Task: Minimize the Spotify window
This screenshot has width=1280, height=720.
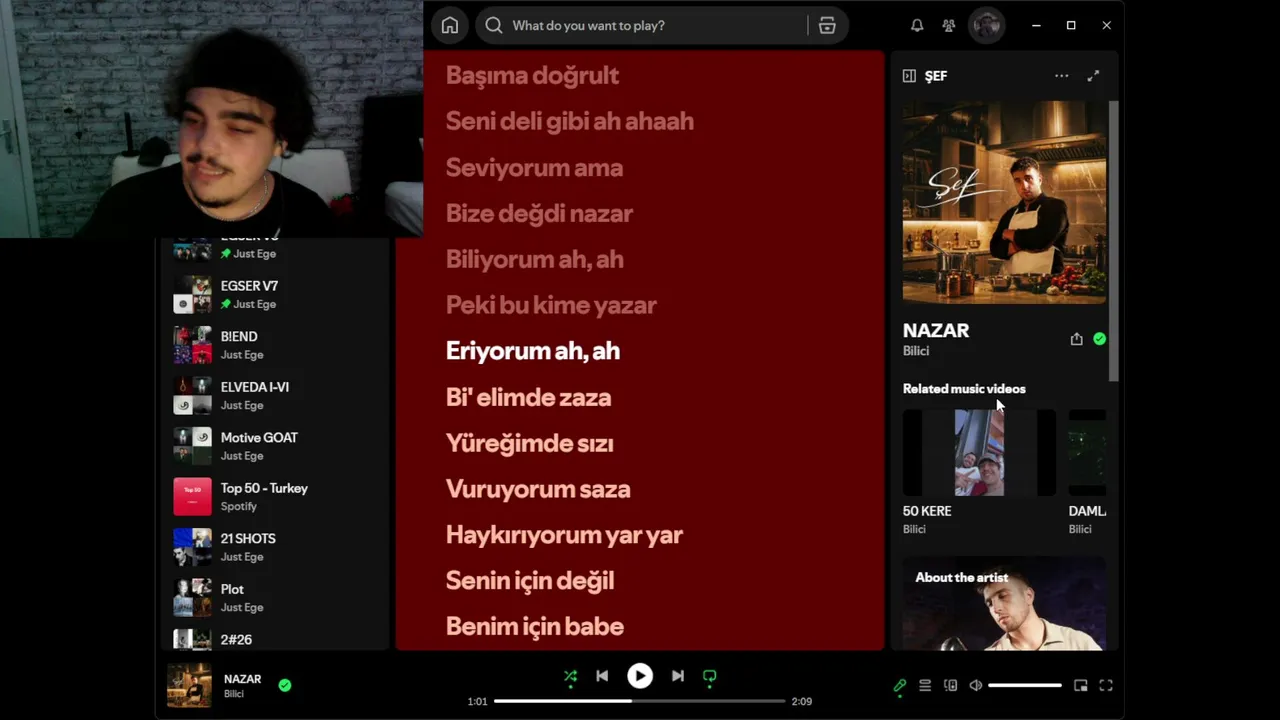Action: pyautogui.click(x=1036, y=26)
